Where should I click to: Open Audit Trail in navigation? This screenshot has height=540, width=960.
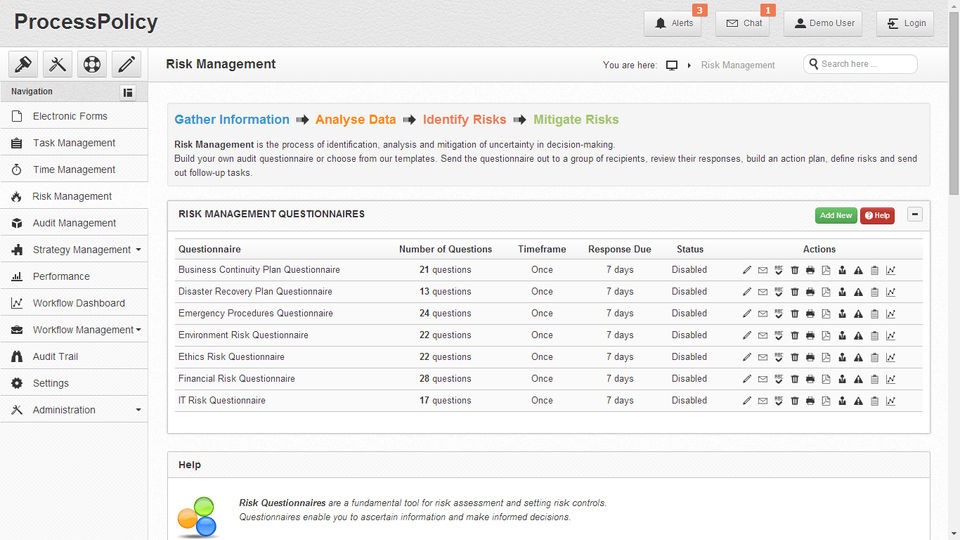tap(55, 357)
